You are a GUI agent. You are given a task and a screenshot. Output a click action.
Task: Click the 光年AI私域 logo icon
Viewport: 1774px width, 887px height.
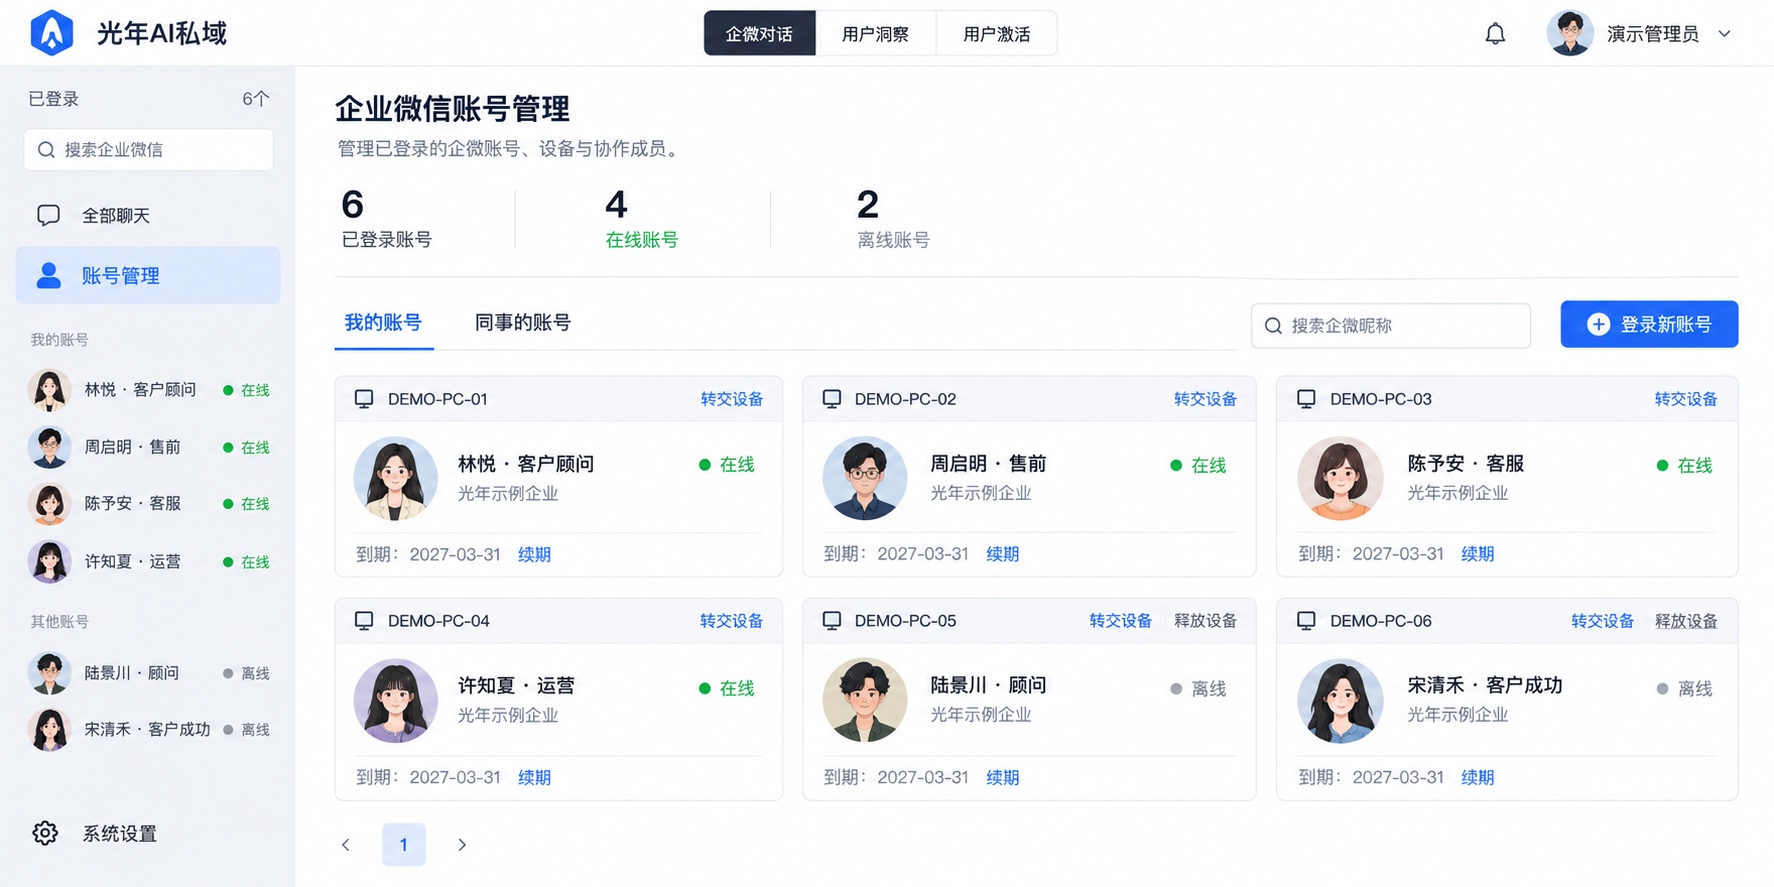click(52, 33)
